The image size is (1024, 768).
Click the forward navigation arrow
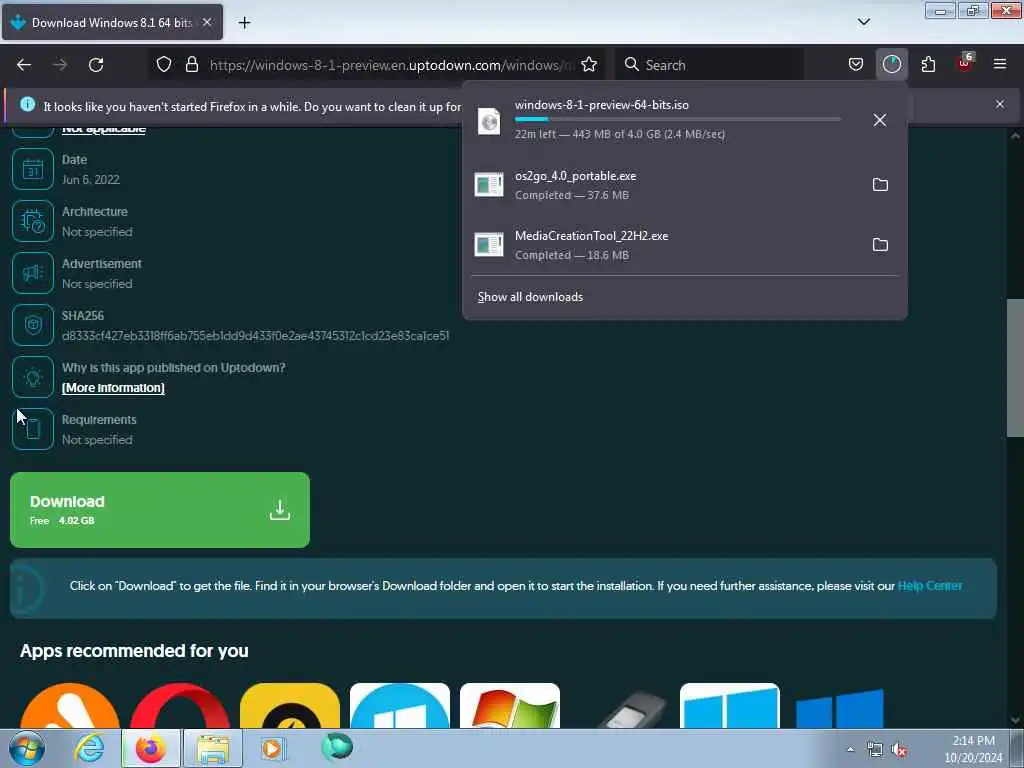click(60, 65)
